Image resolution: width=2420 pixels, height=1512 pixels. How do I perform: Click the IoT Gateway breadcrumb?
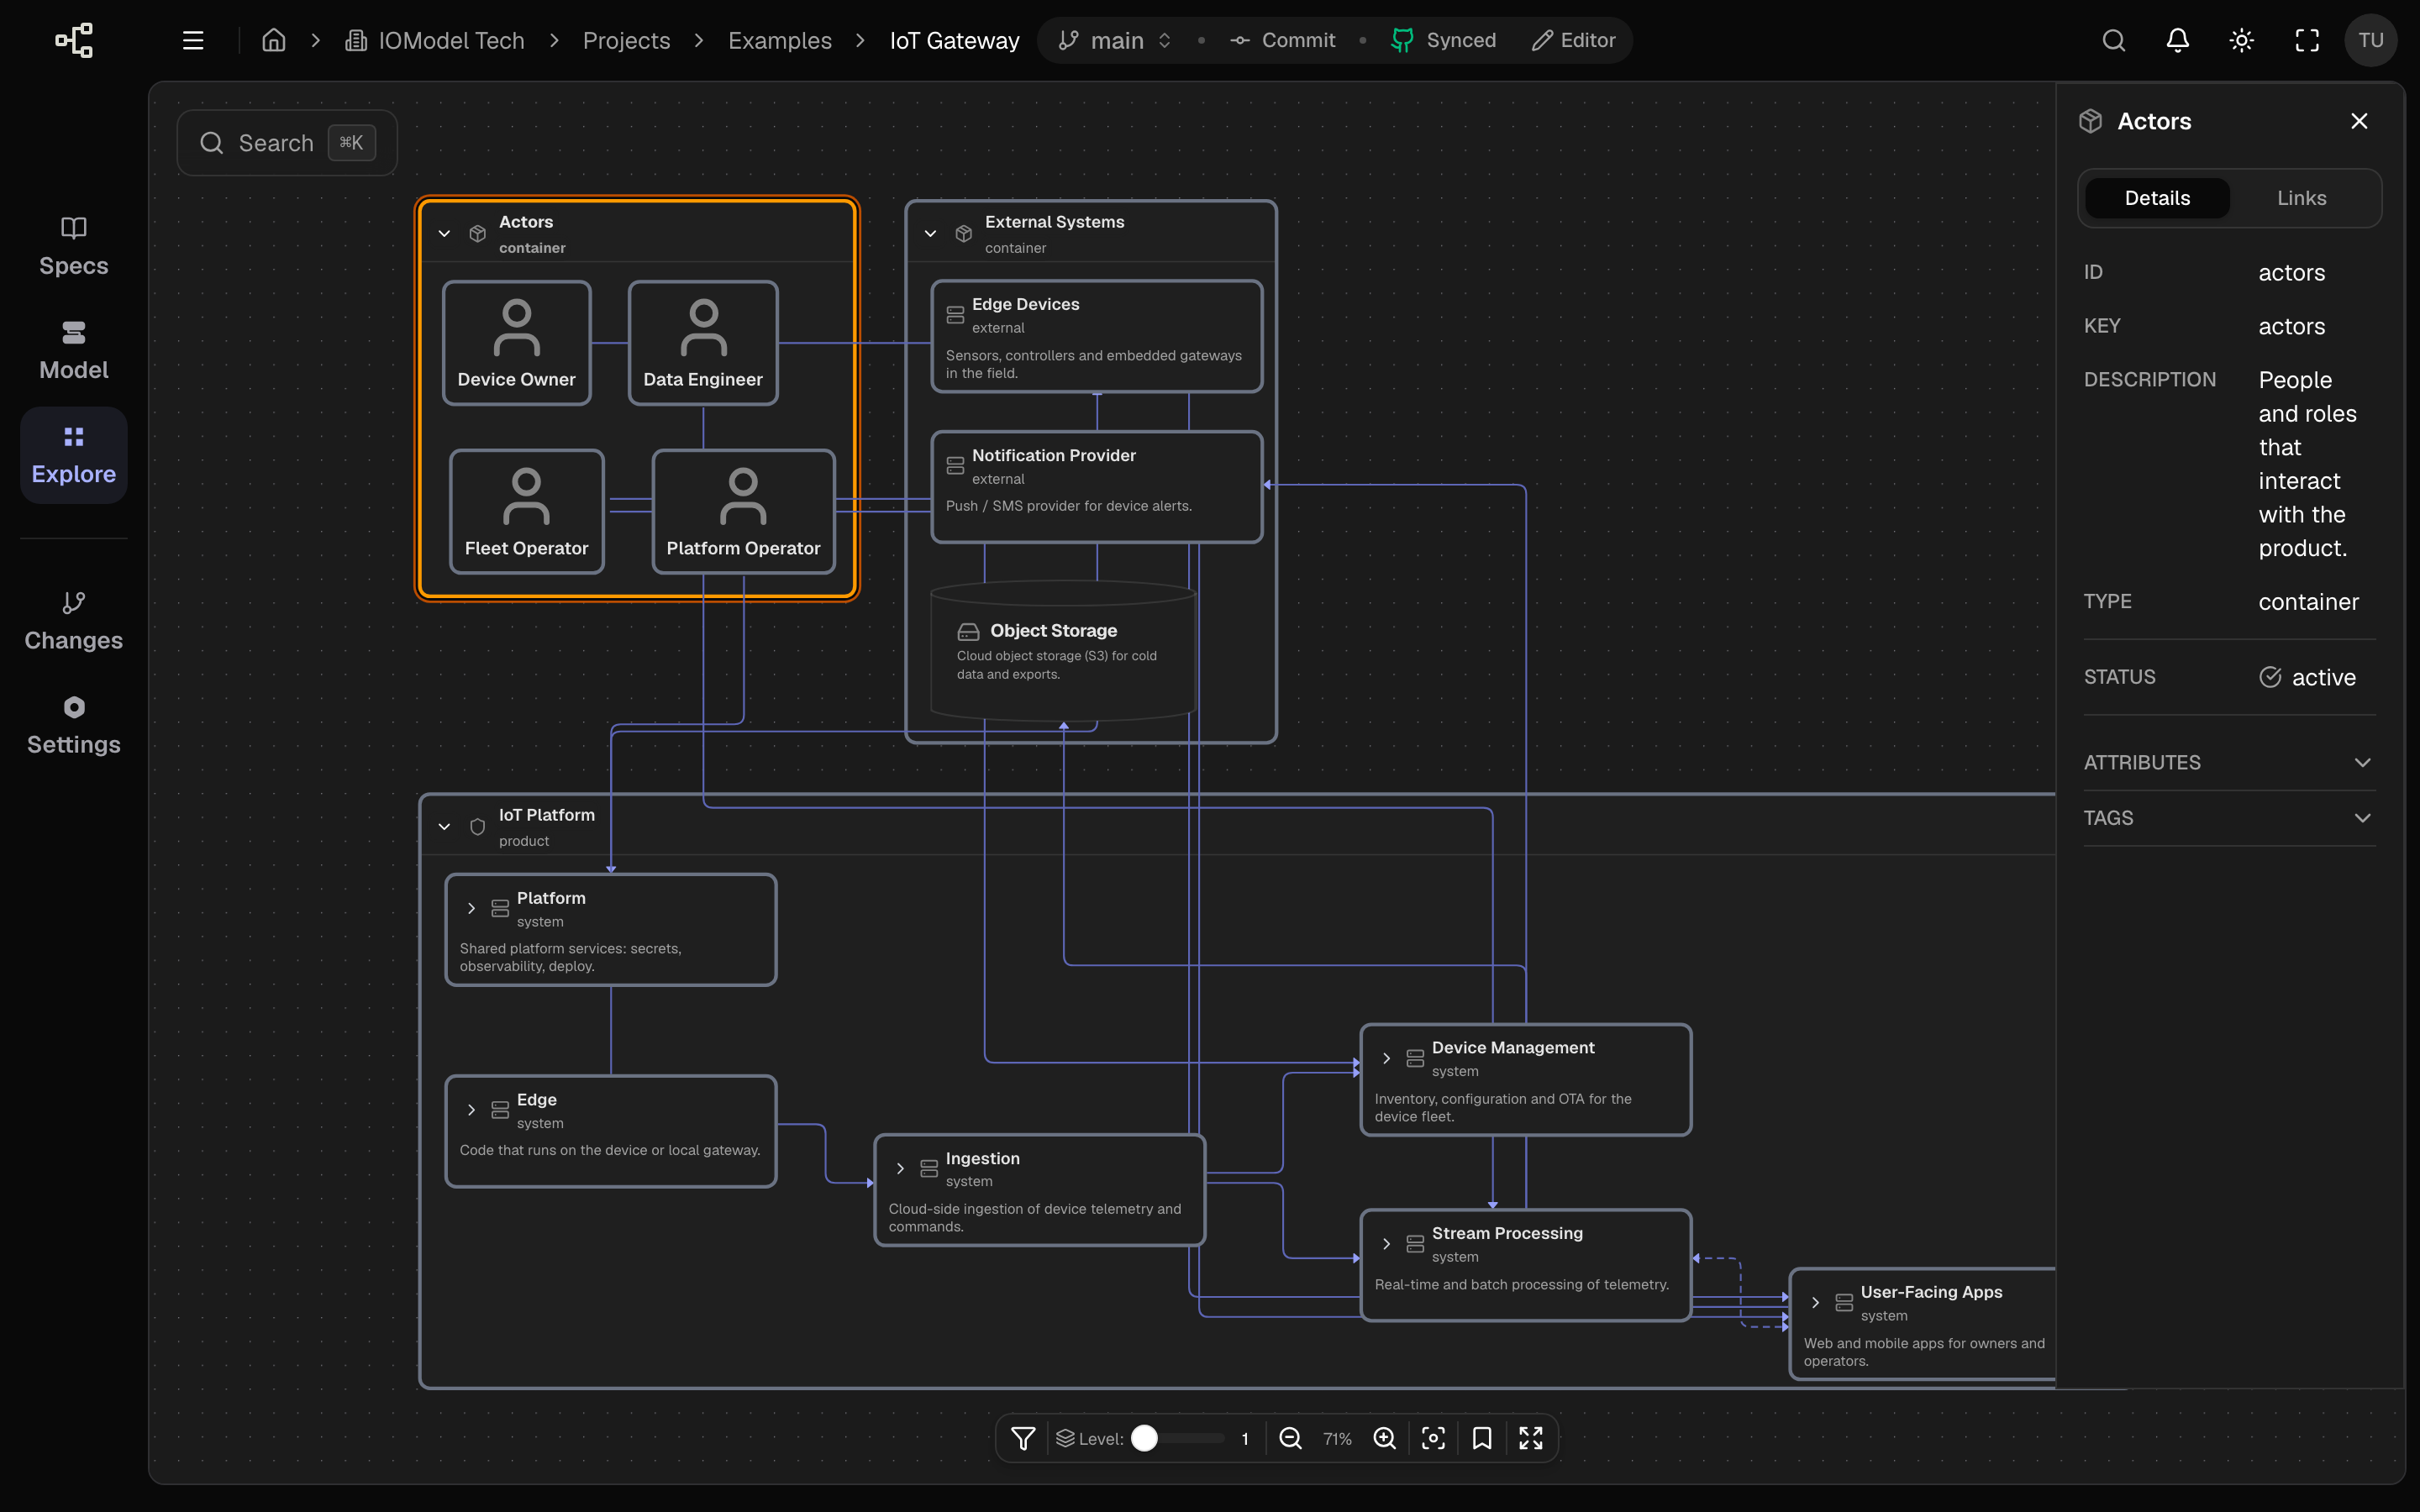pos(954,40)
